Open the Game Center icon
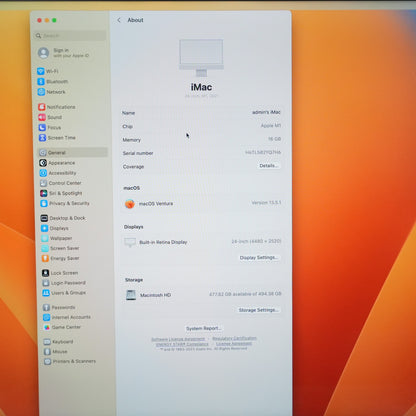This screenshot has height=416, width=416. (x=47, y=327)
